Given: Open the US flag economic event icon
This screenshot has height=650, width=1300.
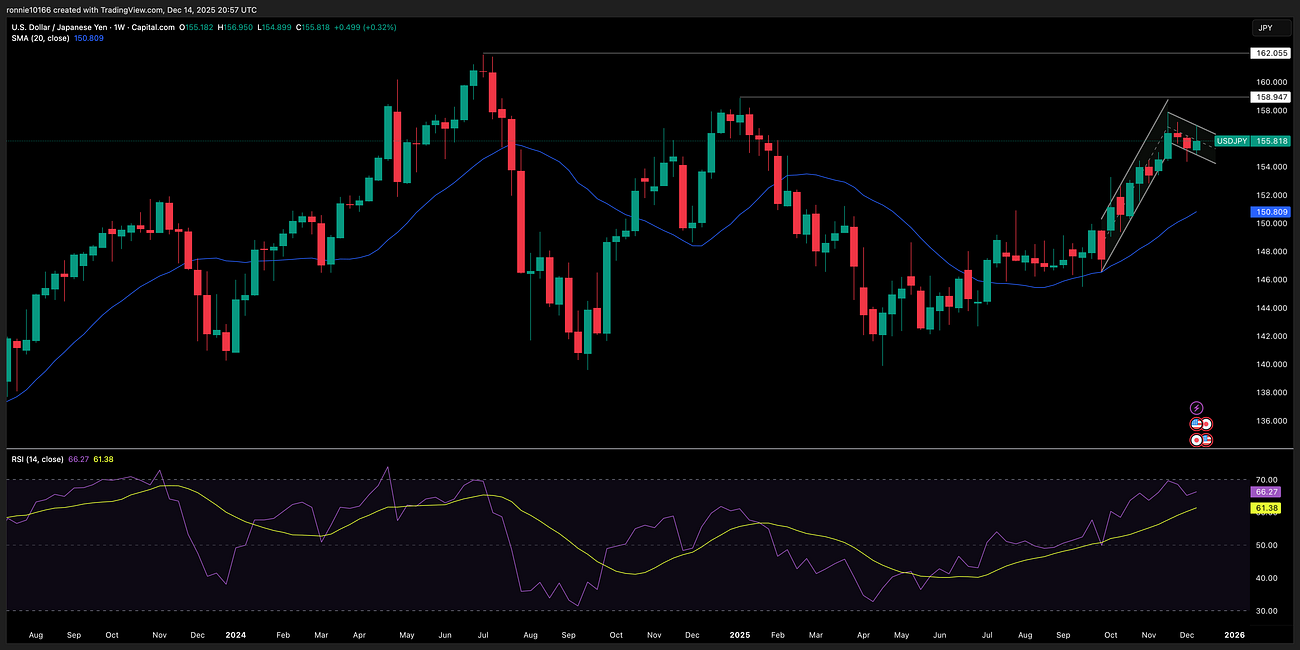Looking at the screenshot, I should (1196, 423).
